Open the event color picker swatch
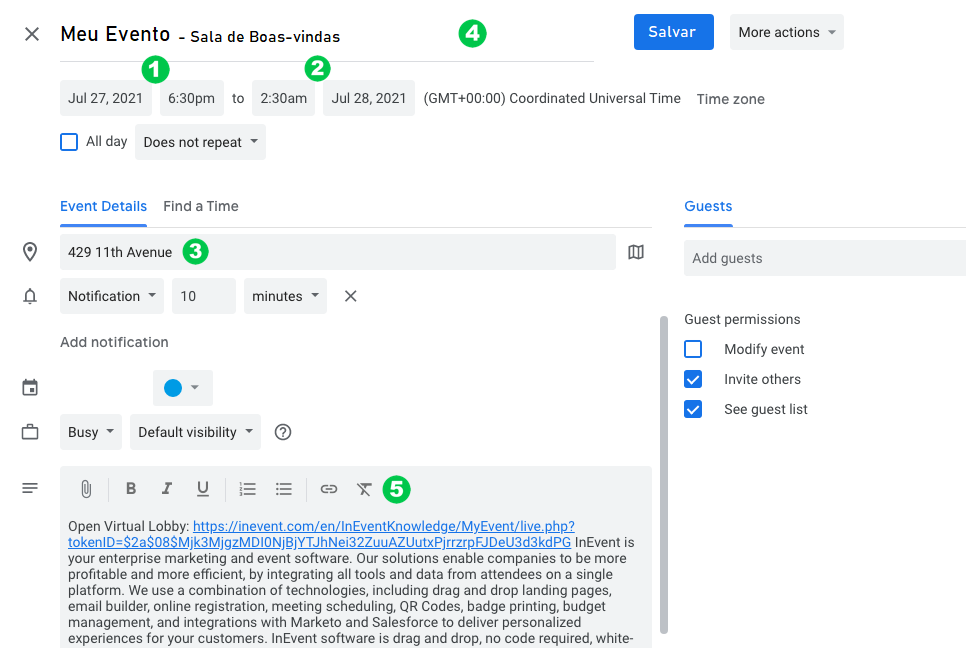966x648 pixels. [x=182, y=388]
